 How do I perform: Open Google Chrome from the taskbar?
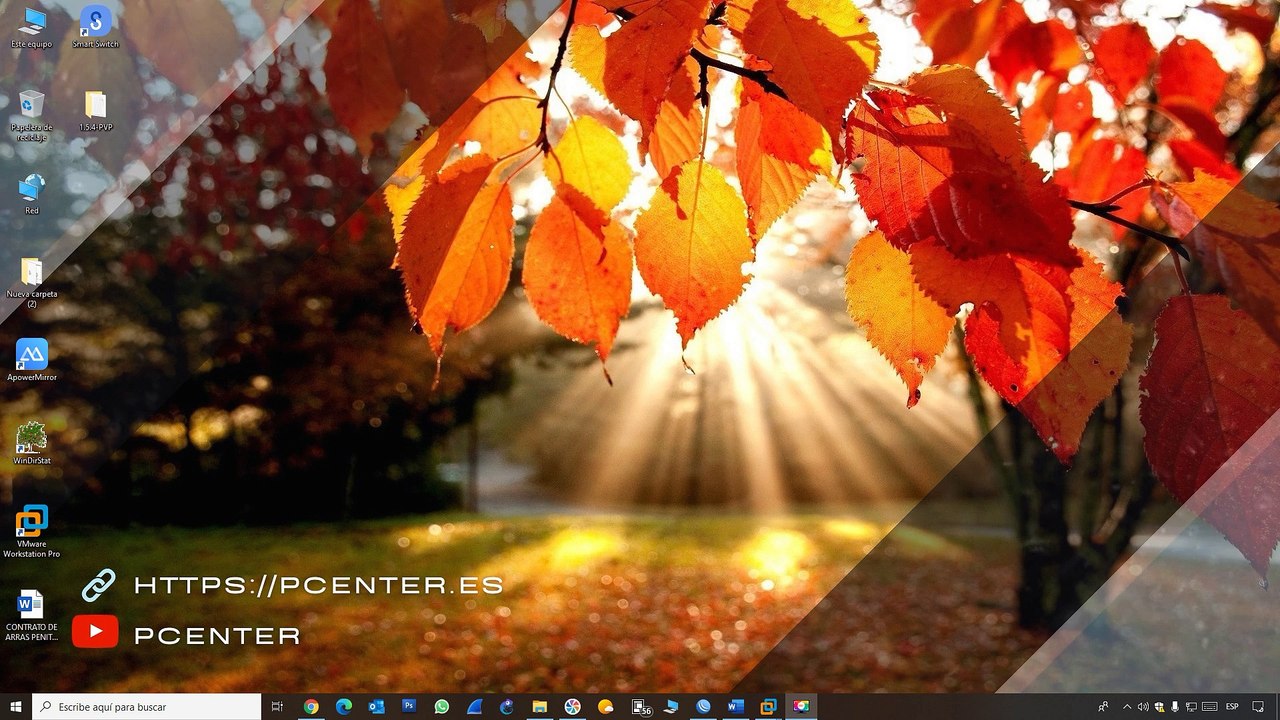coord(311,707)
